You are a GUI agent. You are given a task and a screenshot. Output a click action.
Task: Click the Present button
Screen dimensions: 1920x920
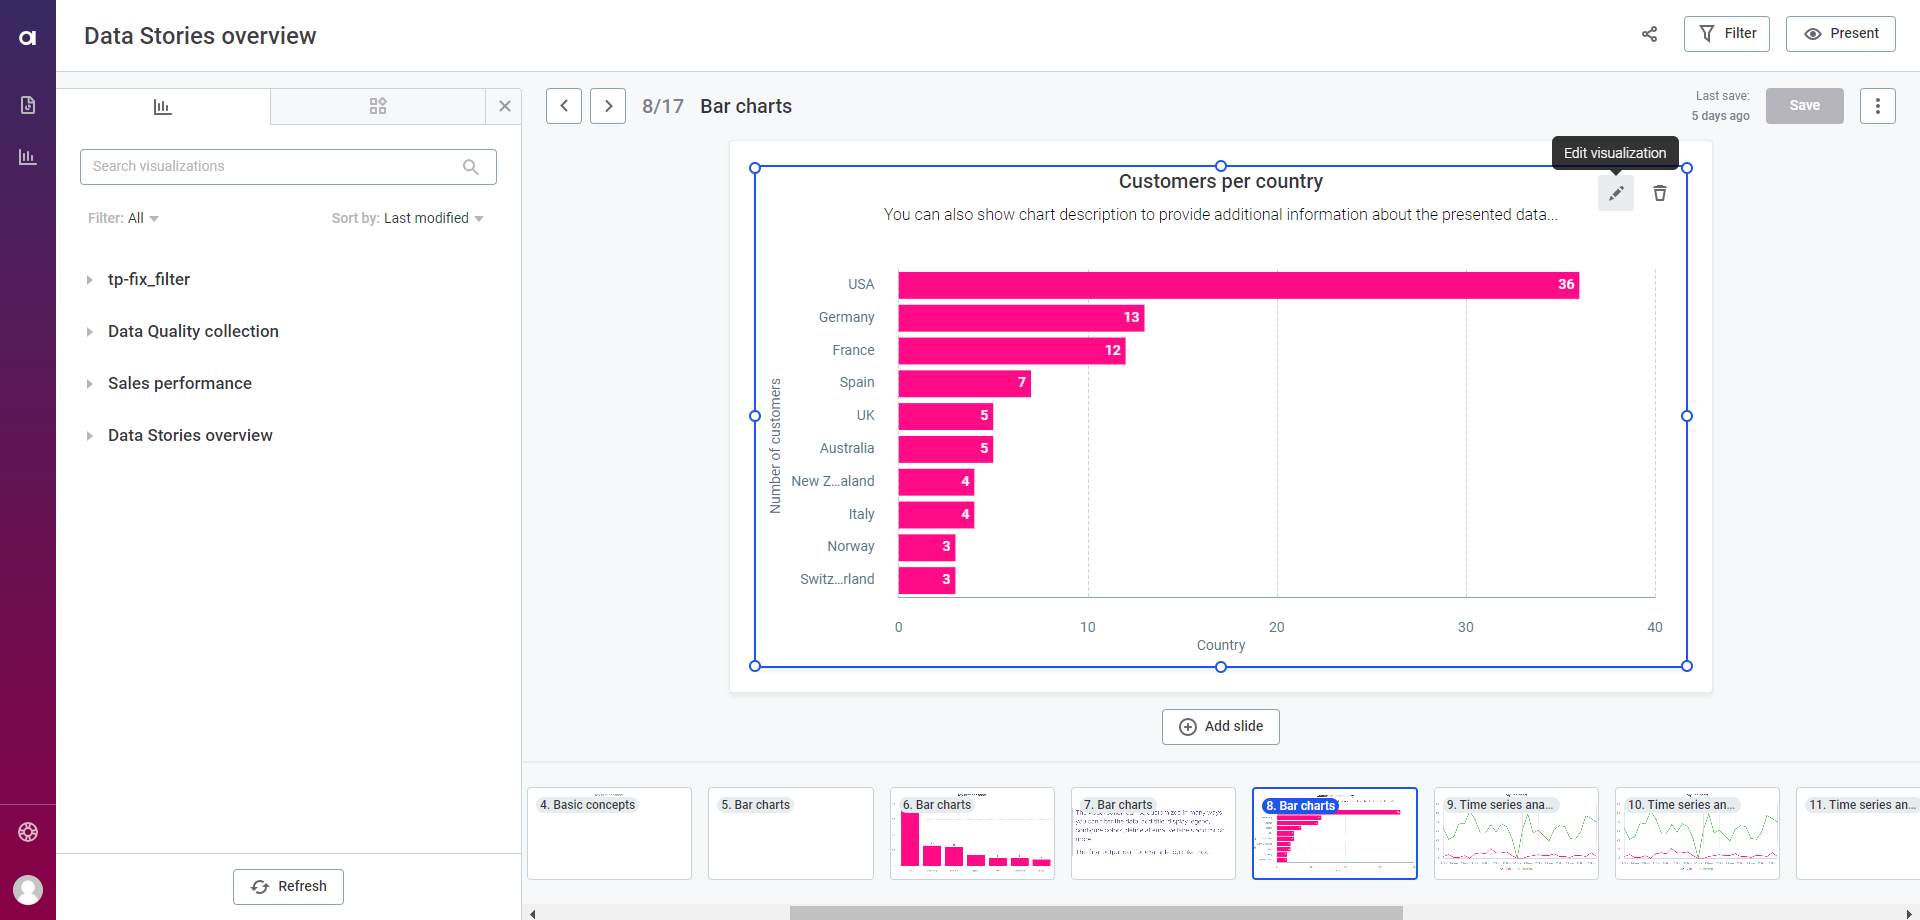point(1840,34)
